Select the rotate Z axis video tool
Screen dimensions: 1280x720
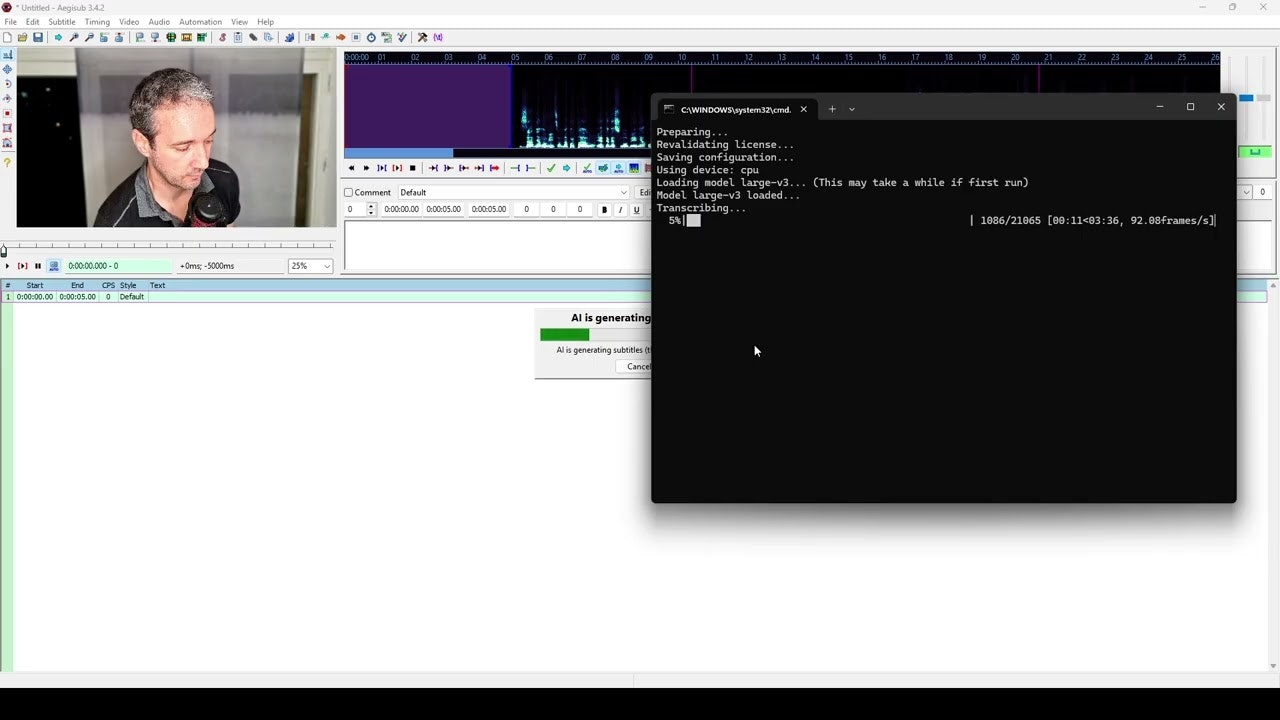coord(7,84)
